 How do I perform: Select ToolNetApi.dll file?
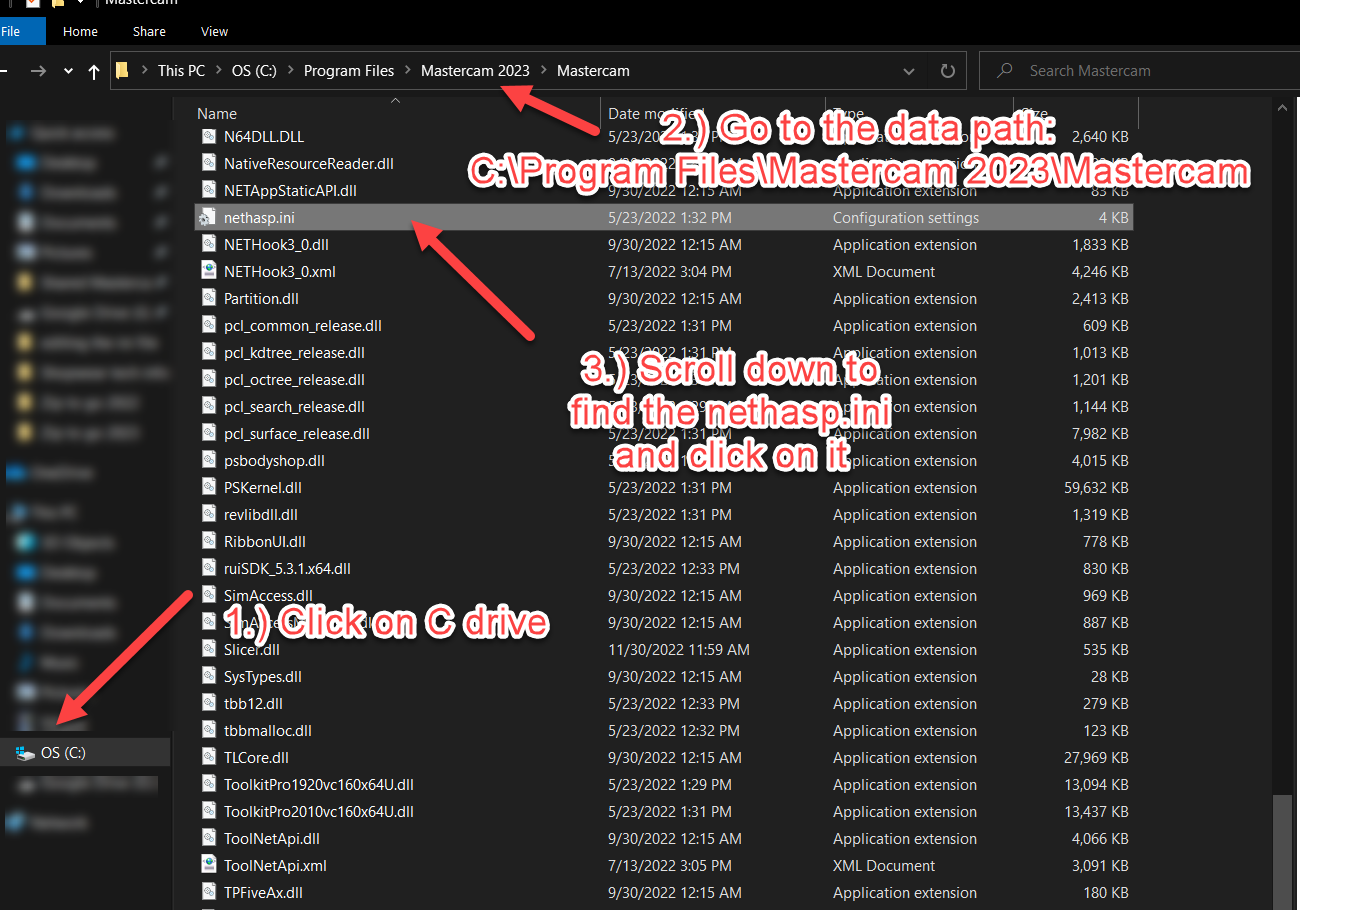[272, 839]
